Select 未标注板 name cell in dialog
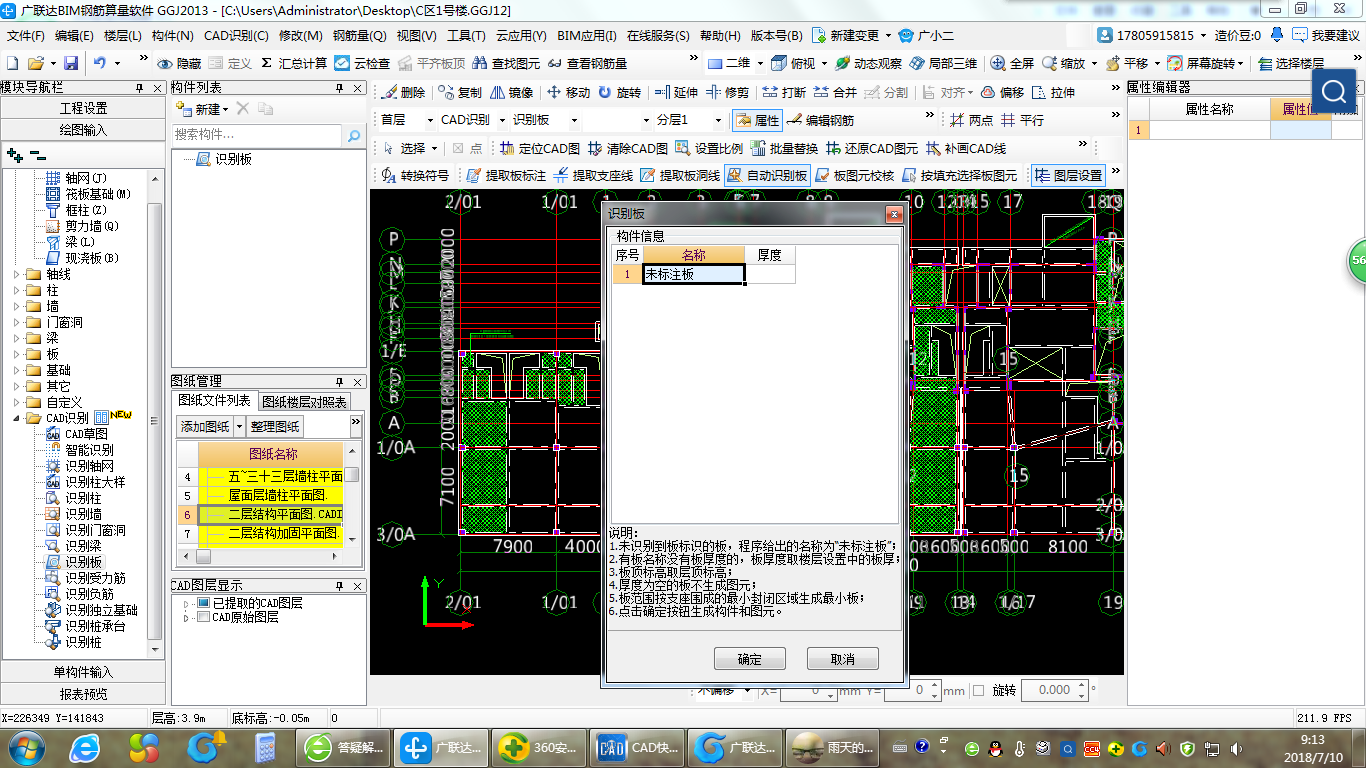This screenshot has height=768, width=1366. 694,274
